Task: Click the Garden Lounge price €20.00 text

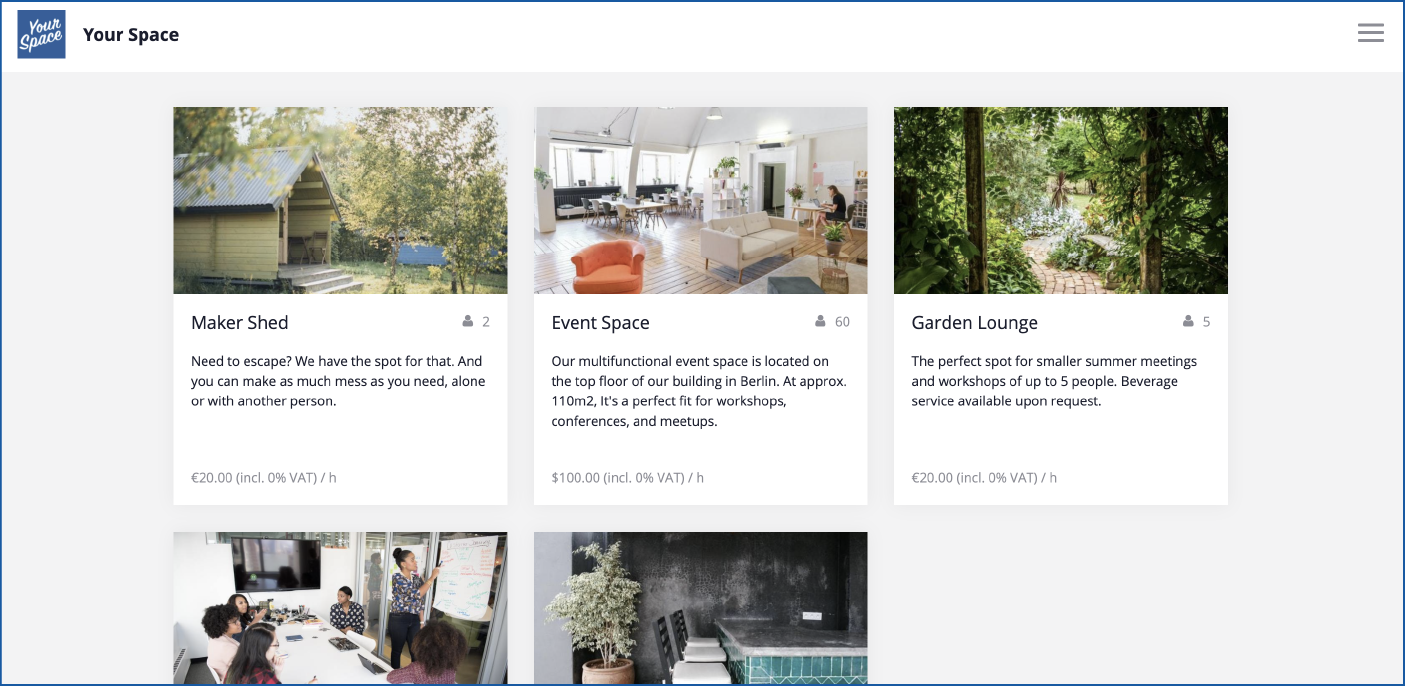Action: tap(984, 478)
